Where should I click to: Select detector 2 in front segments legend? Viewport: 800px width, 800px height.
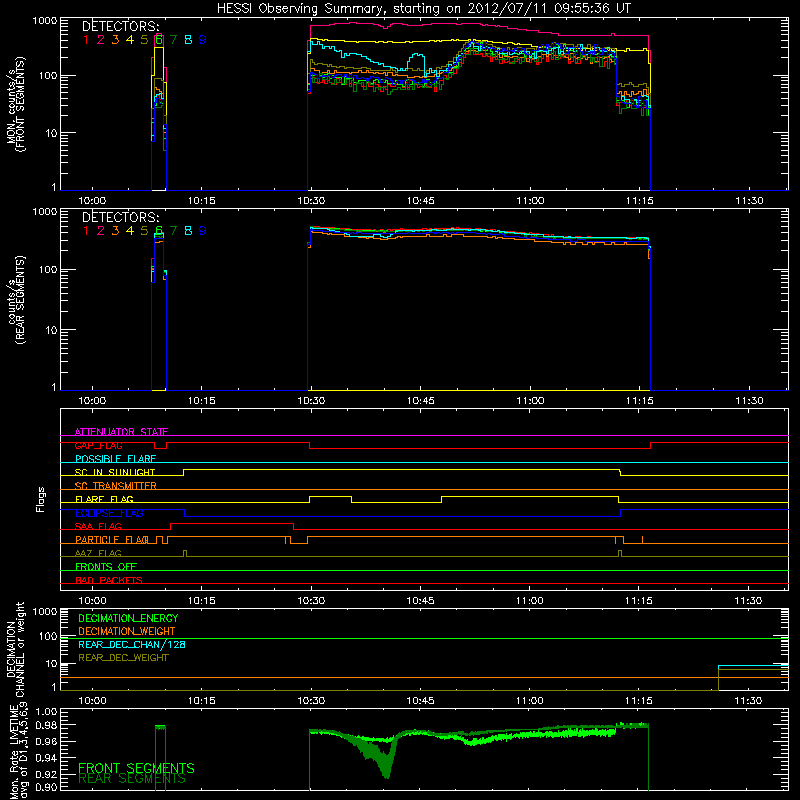pyautogui.click(x=101, y=40)
